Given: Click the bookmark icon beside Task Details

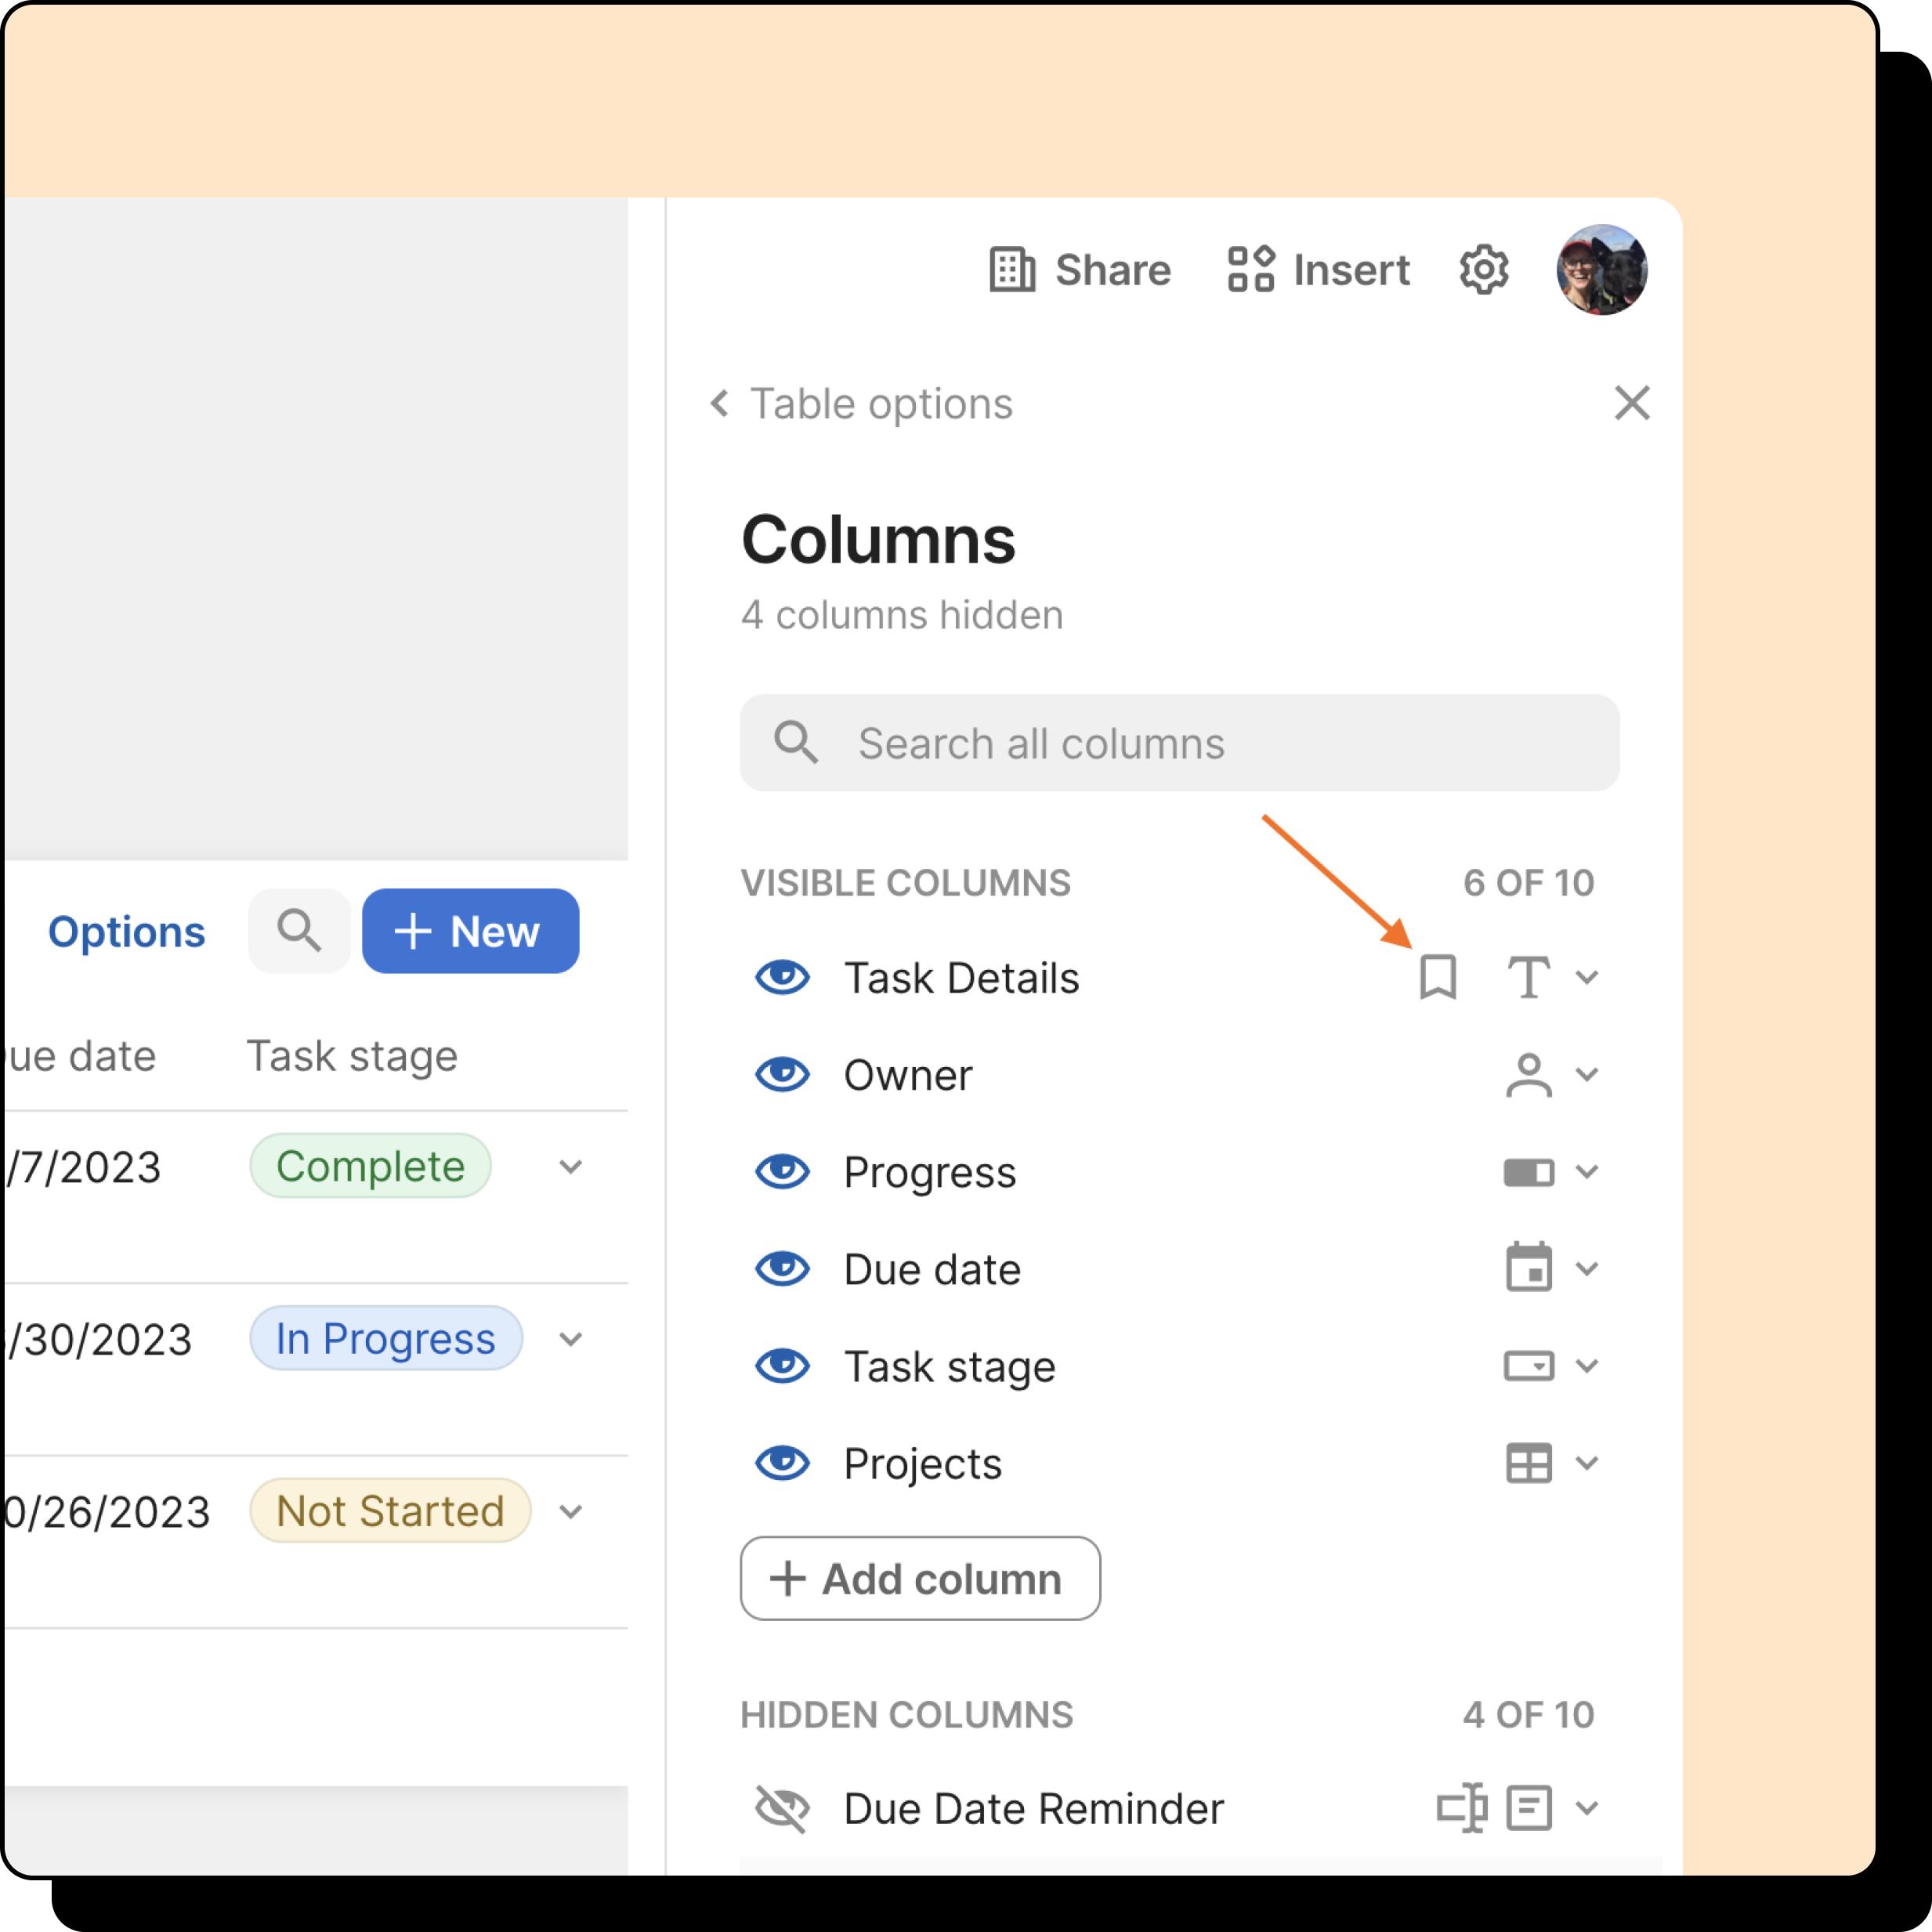Looking at the screenshot, I should [1437, 978].
